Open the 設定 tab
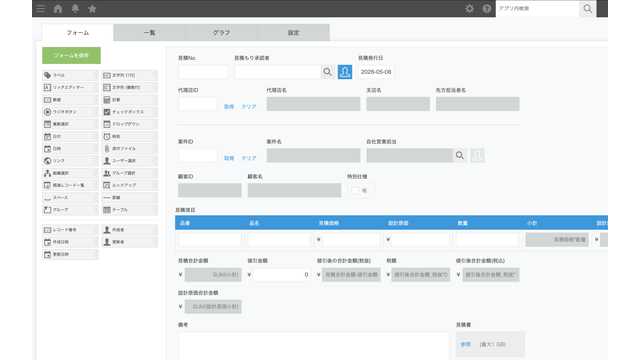This screenshot has width=640, height=360. click(x=293, y=33)
